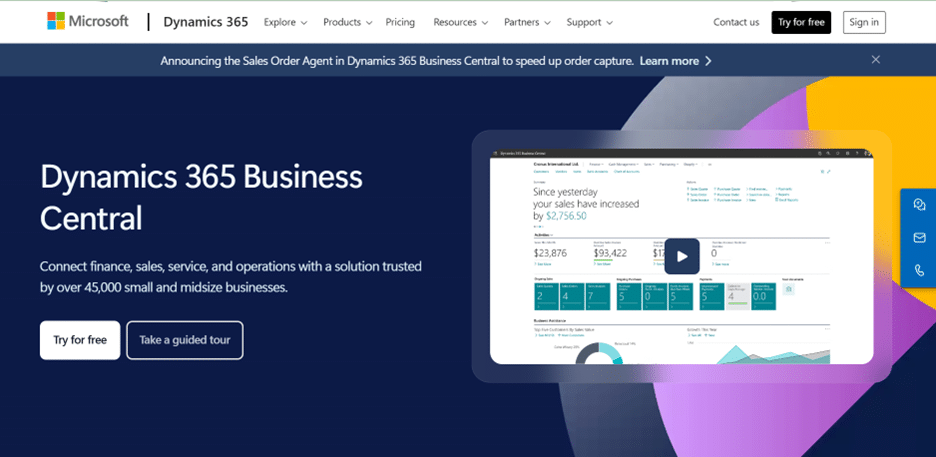Click the Microsoft logo
Viewport: 936px width, 457px height.
[x=88, y=21]
